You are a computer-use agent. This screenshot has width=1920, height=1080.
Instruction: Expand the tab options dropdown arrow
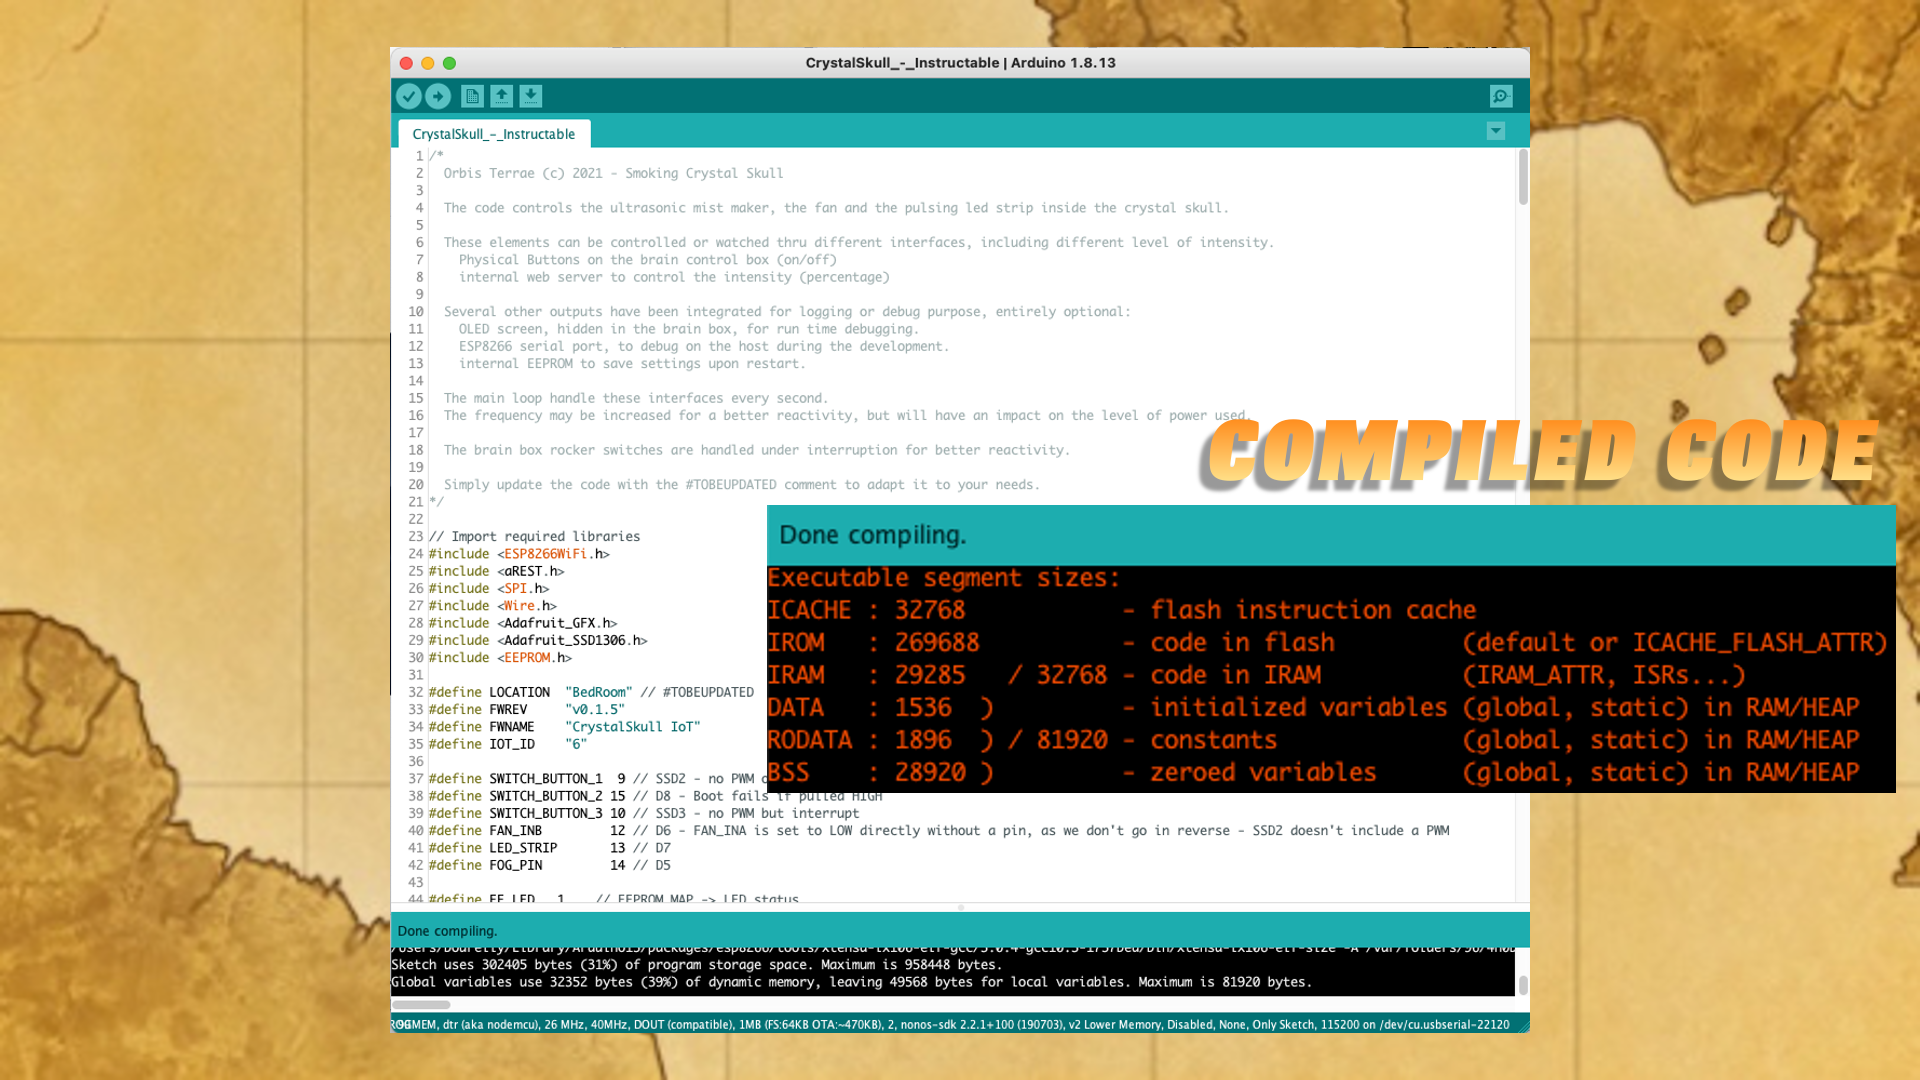[1495, 131]
